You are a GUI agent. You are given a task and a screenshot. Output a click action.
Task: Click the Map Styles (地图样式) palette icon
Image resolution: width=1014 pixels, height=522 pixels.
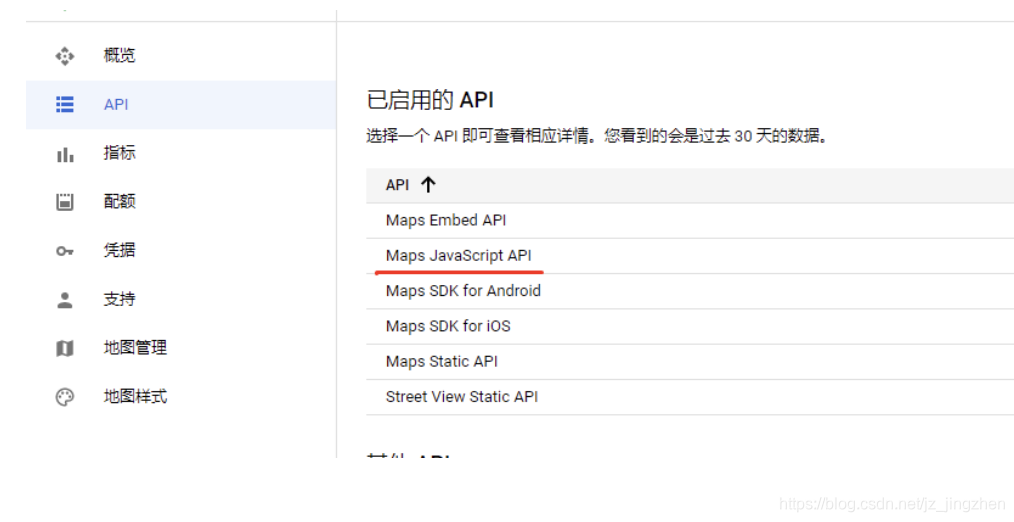(x=65, y=397)
